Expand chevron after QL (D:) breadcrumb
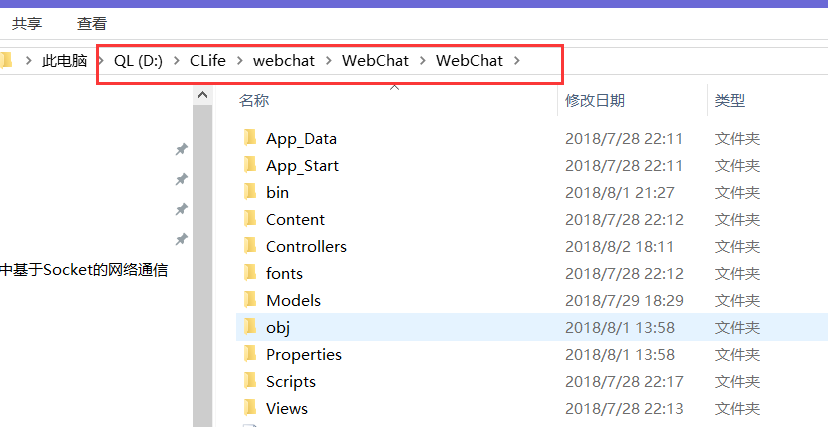This screenshot has height=427, width=828. tap(176, 61)
